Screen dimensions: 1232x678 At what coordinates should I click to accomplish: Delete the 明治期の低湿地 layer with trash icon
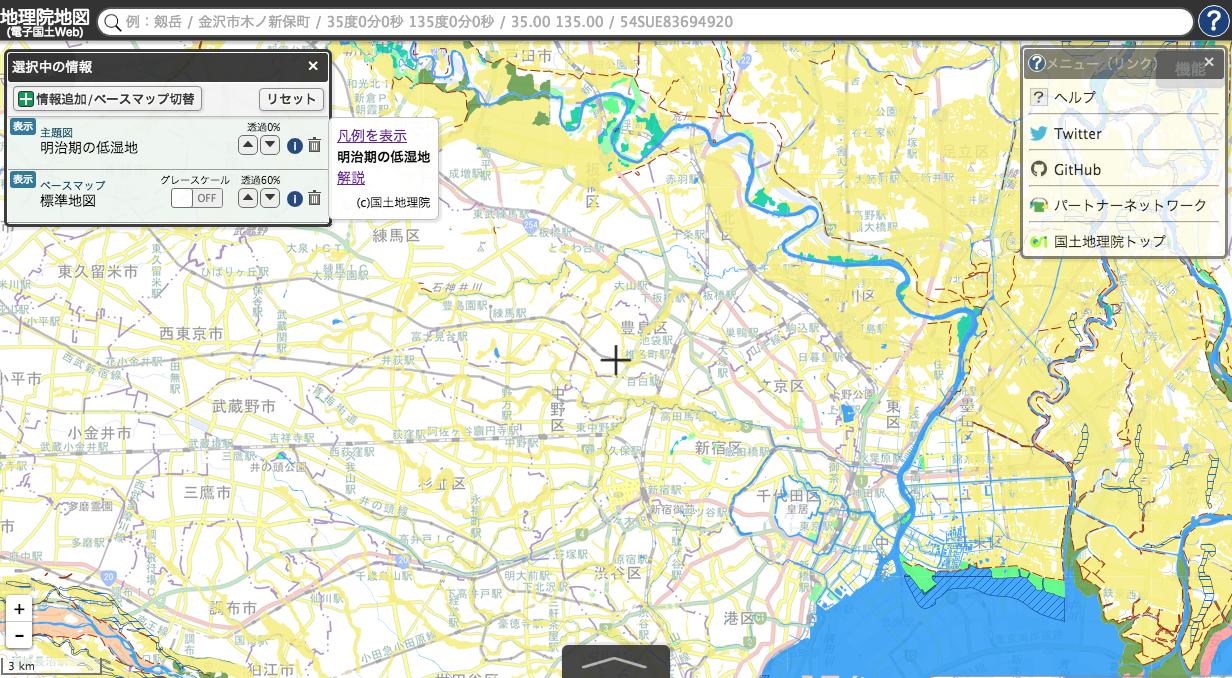[x=314, y=146]
